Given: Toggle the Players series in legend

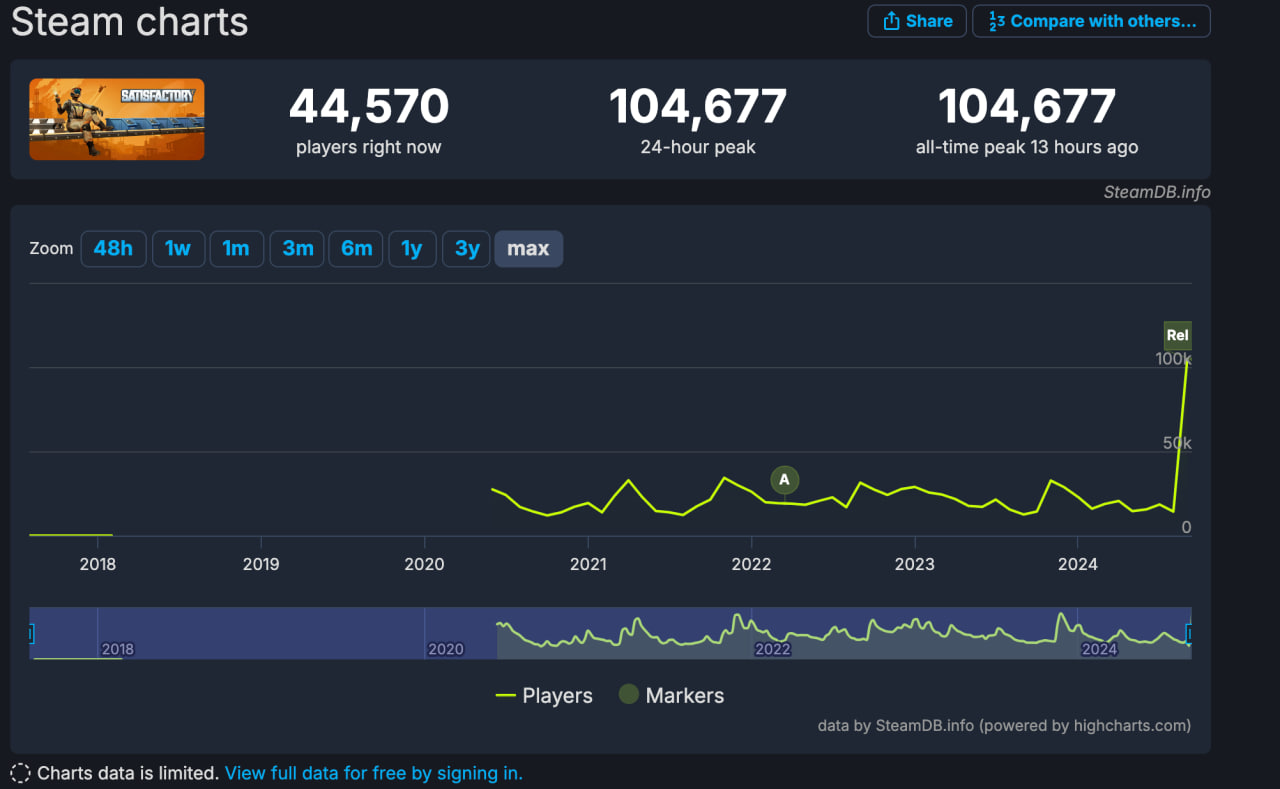Looking at the screenshot, I should tap(544, 696).
